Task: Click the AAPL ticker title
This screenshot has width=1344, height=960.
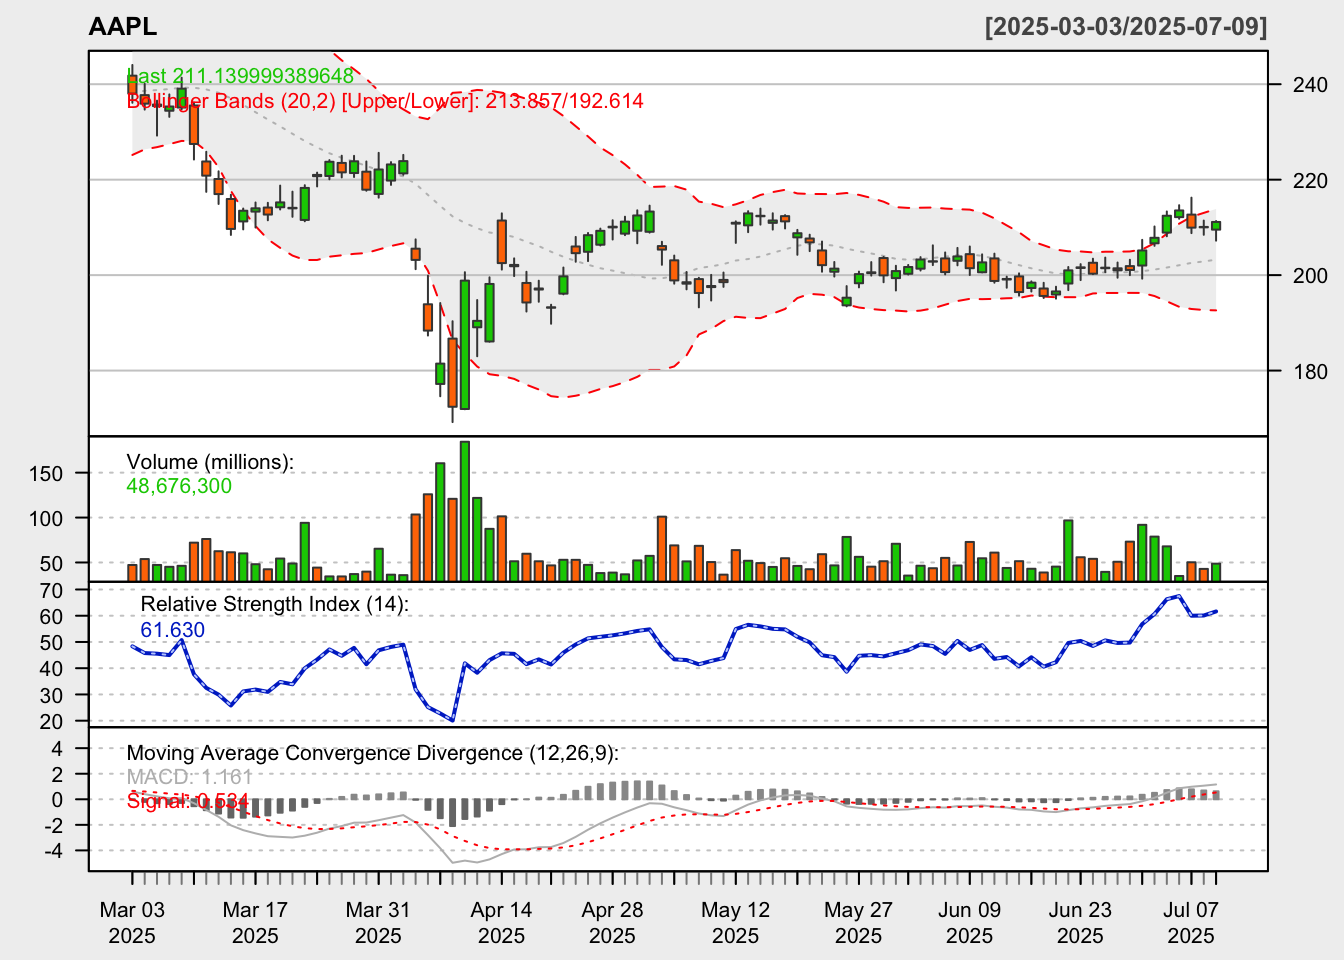Action: (x=123, y=27)
